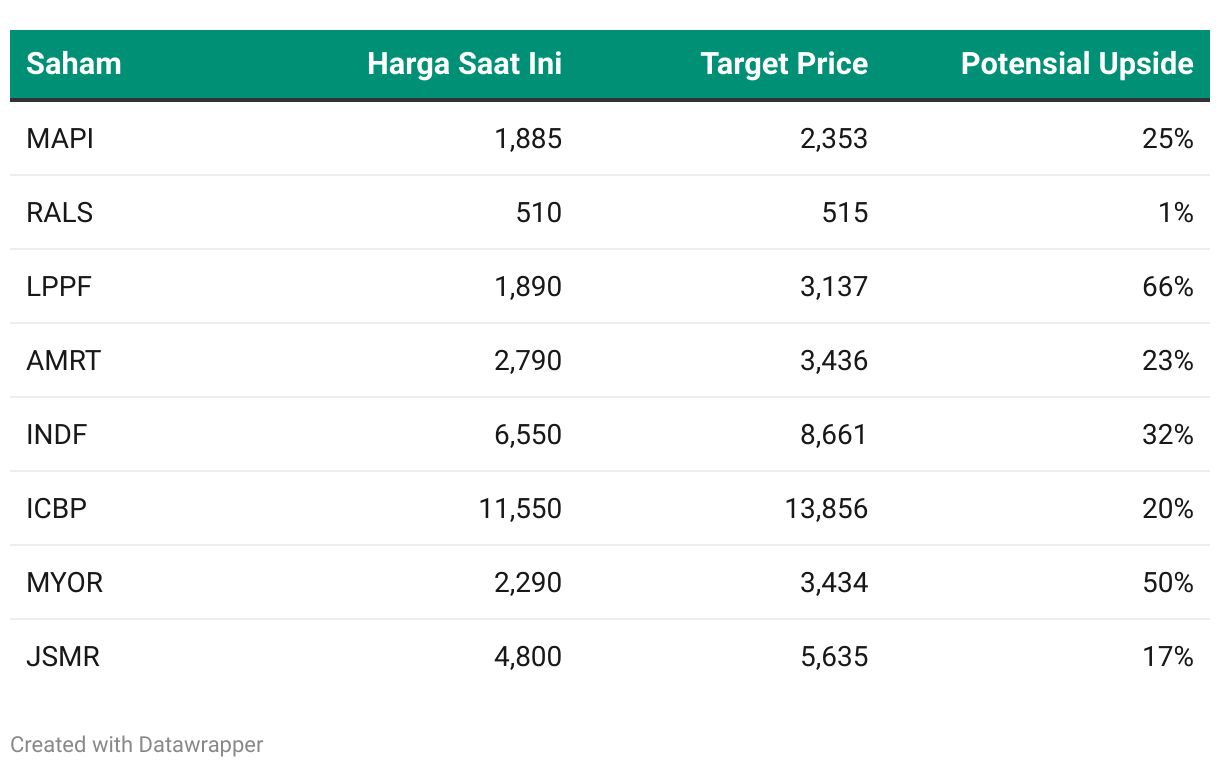Select the Potensial Upside column header
Viewport: 1220px width, 768px height.
(1077, 64)
